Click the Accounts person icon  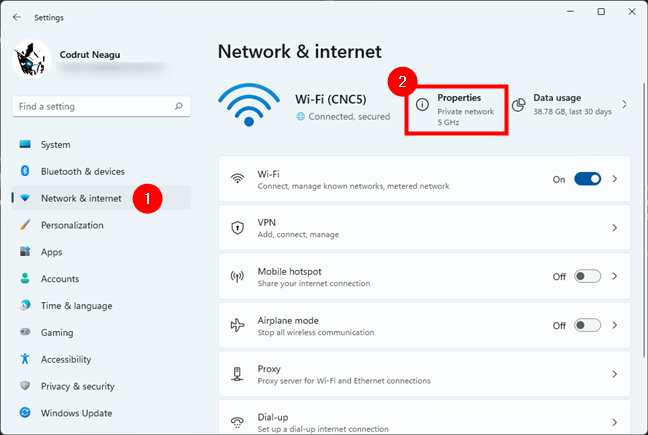tap(25, 278)
